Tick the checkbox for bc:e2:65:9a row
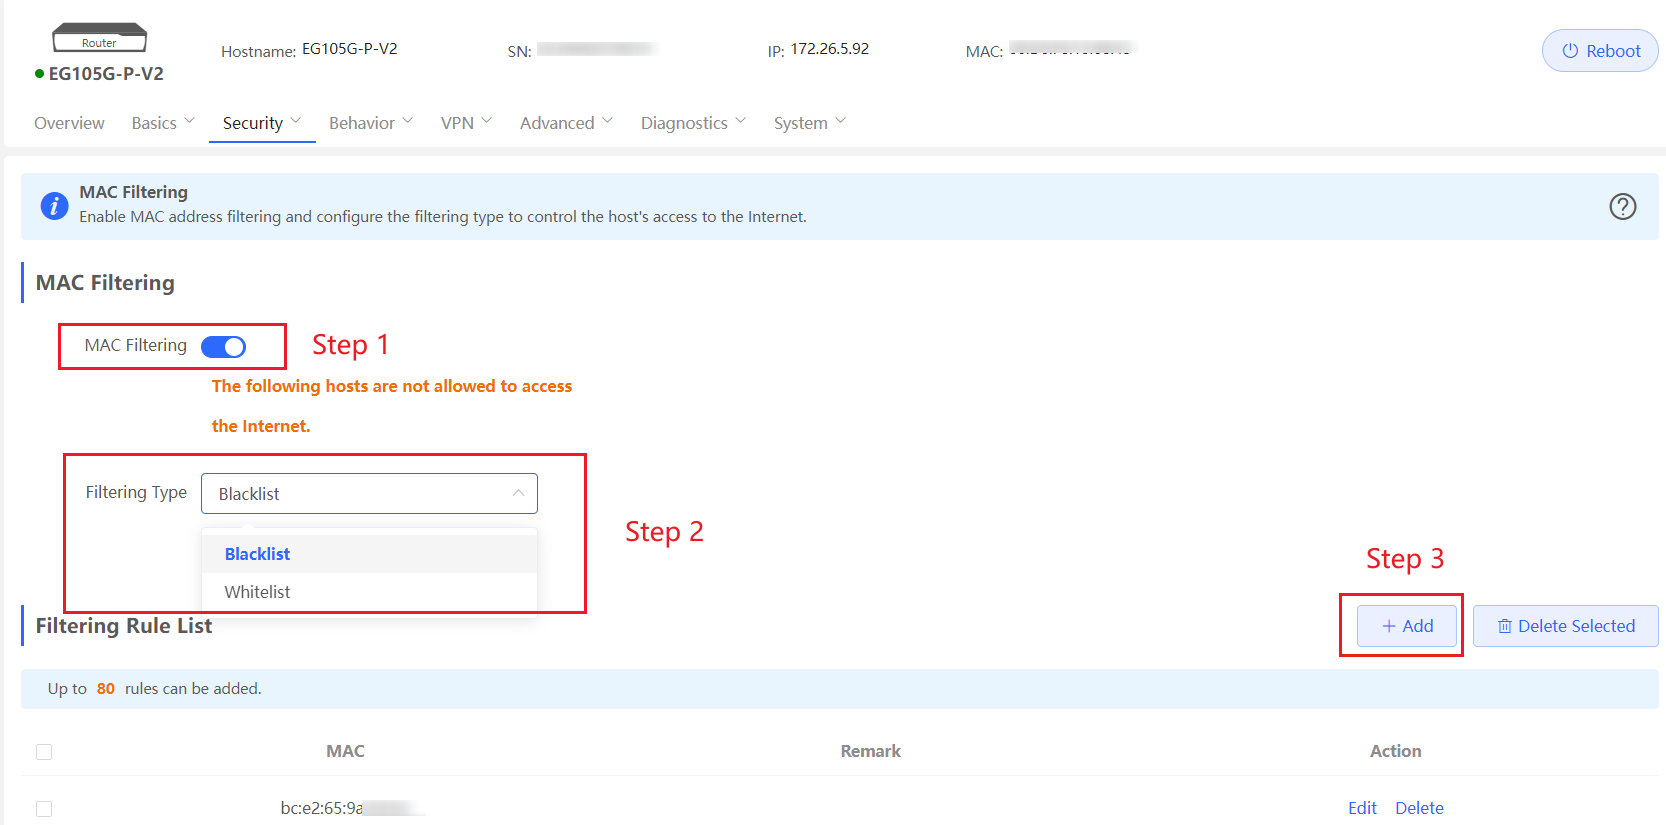Viewport: 1666px width, 825px height. [x=44, y=809]
